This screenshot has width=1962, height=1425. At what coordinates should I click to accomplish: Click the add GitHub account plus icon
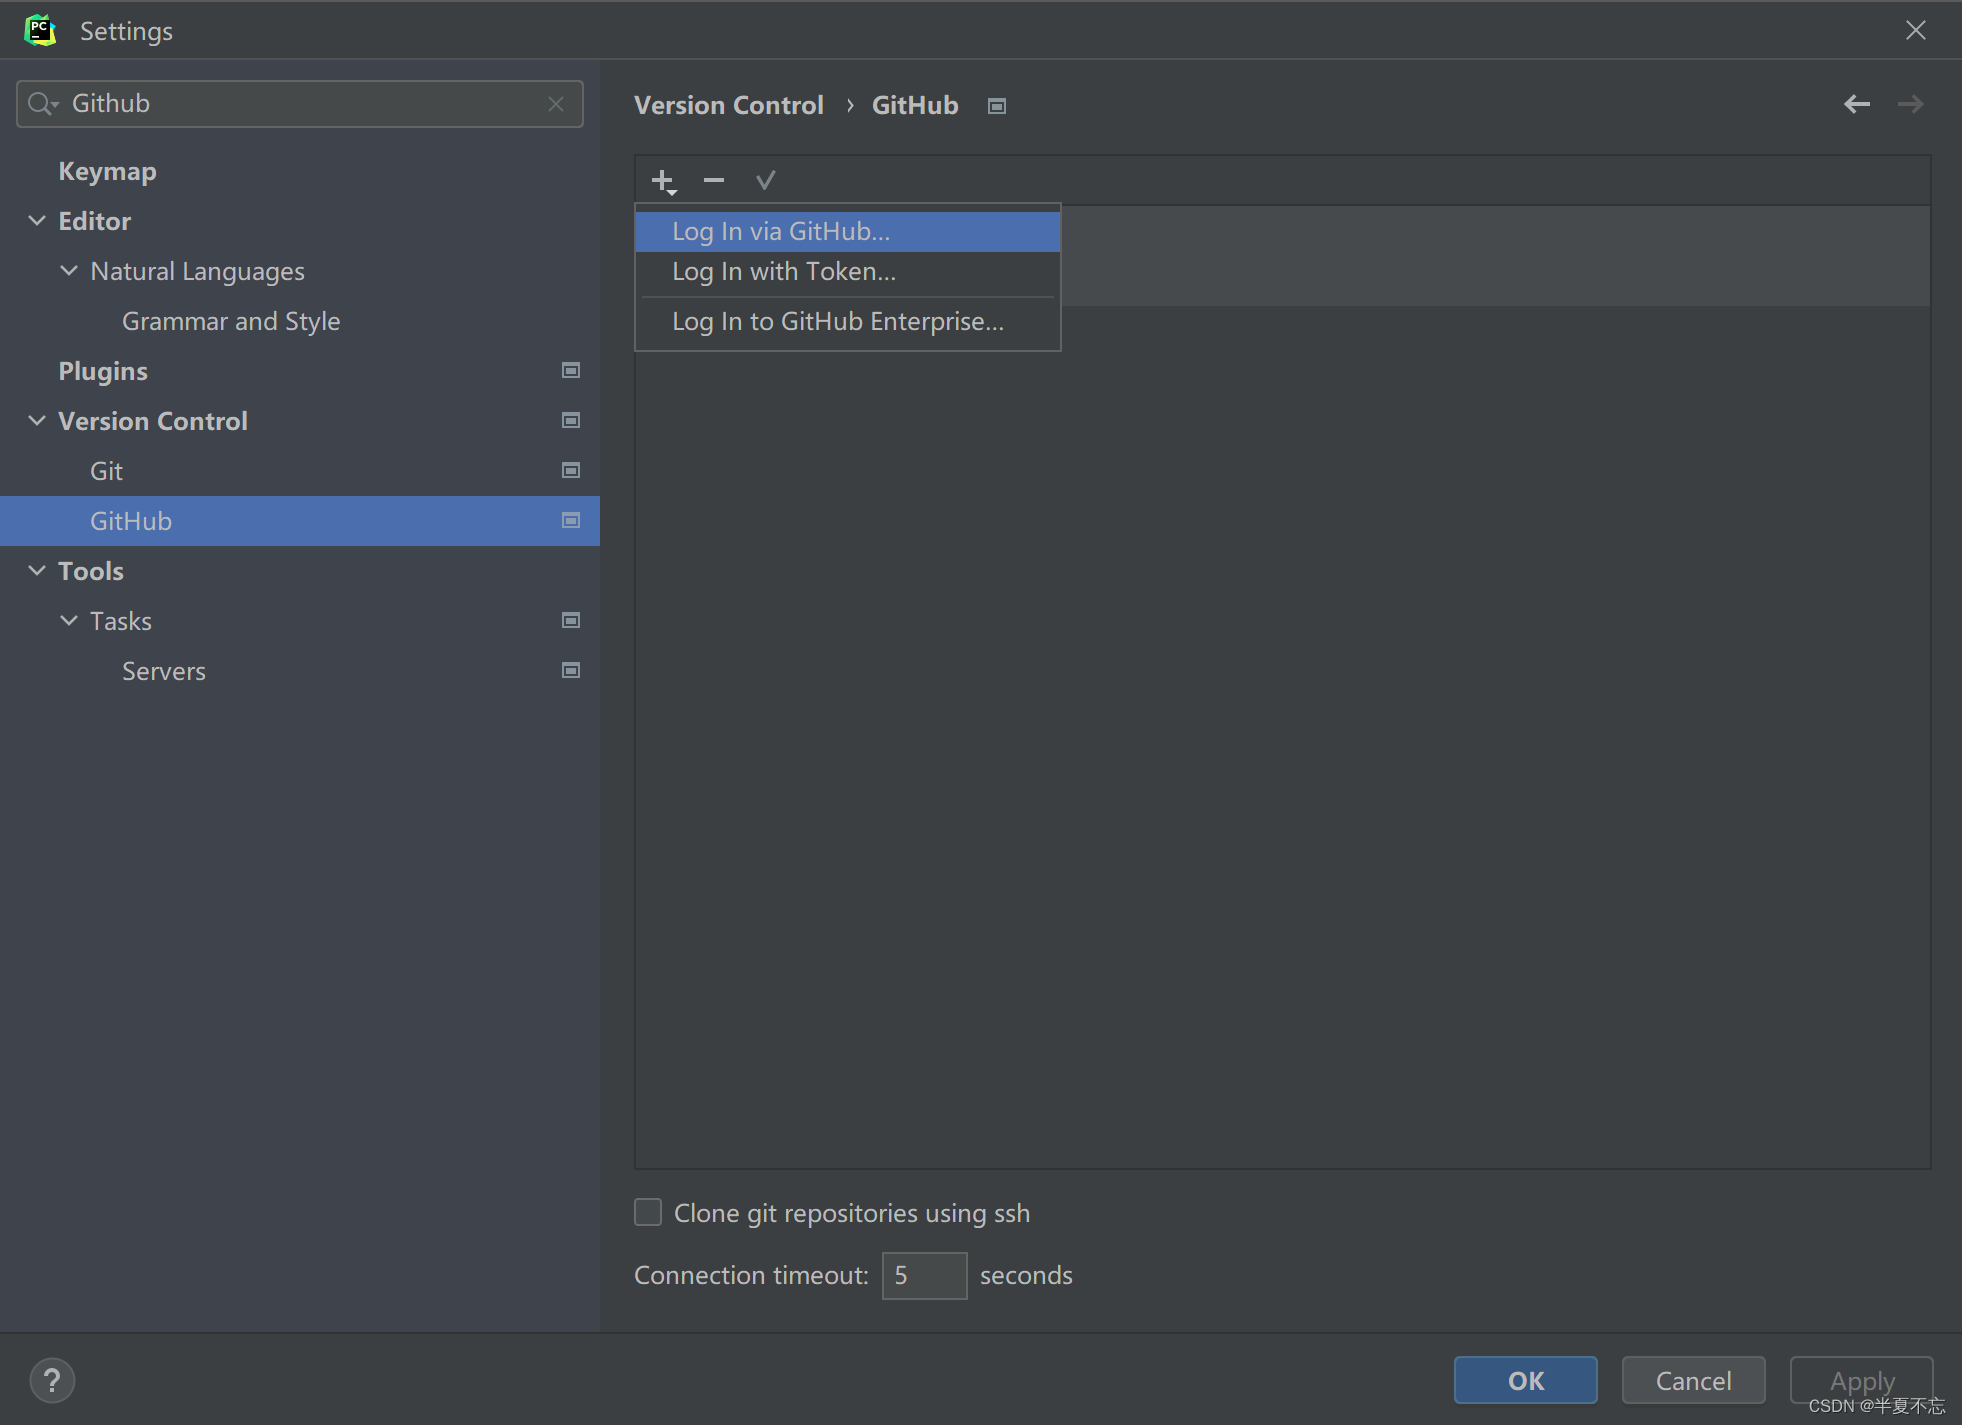[x=663, y=180]
